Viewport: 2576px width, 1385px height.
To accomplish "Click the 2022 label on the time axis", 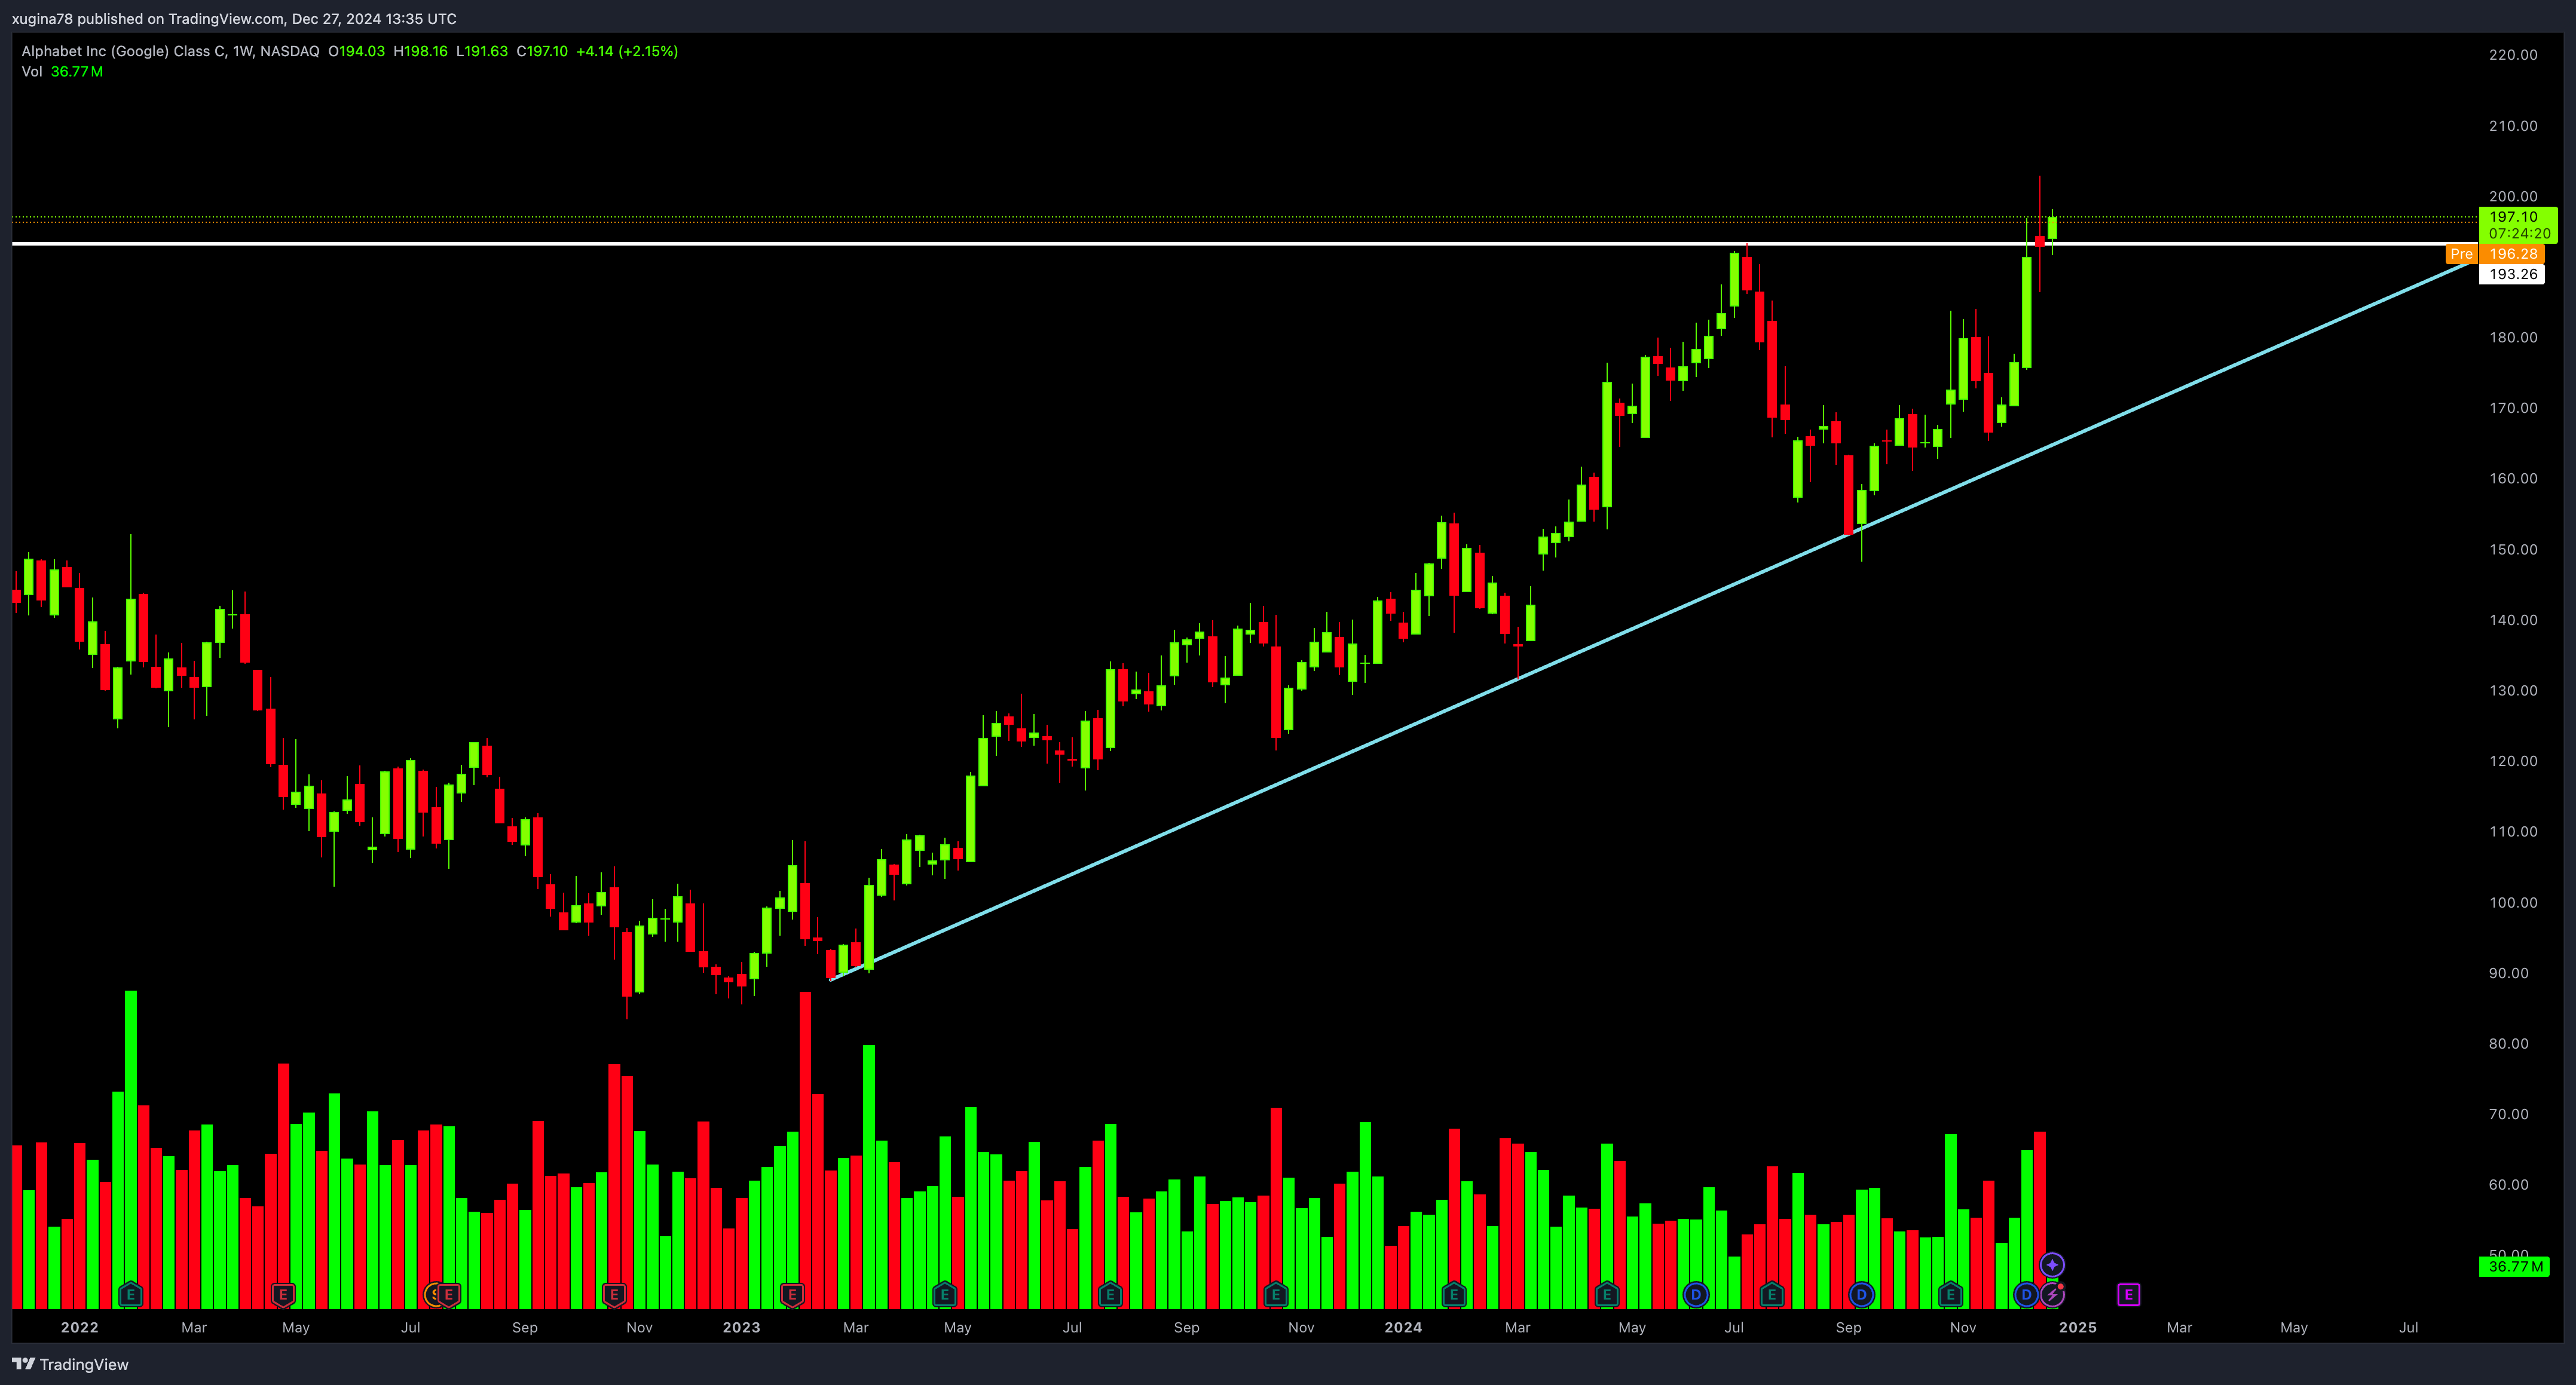I will click(x=79, y=1328).
